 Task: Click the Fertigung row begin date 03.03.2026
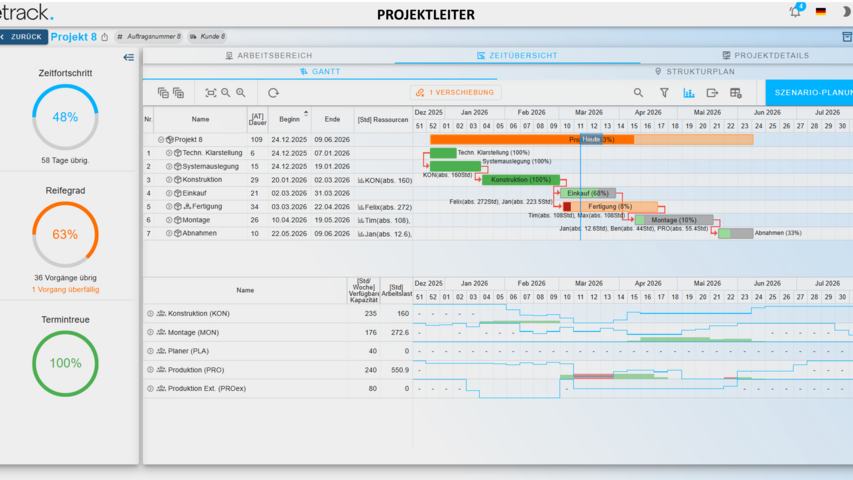(289, 207)
